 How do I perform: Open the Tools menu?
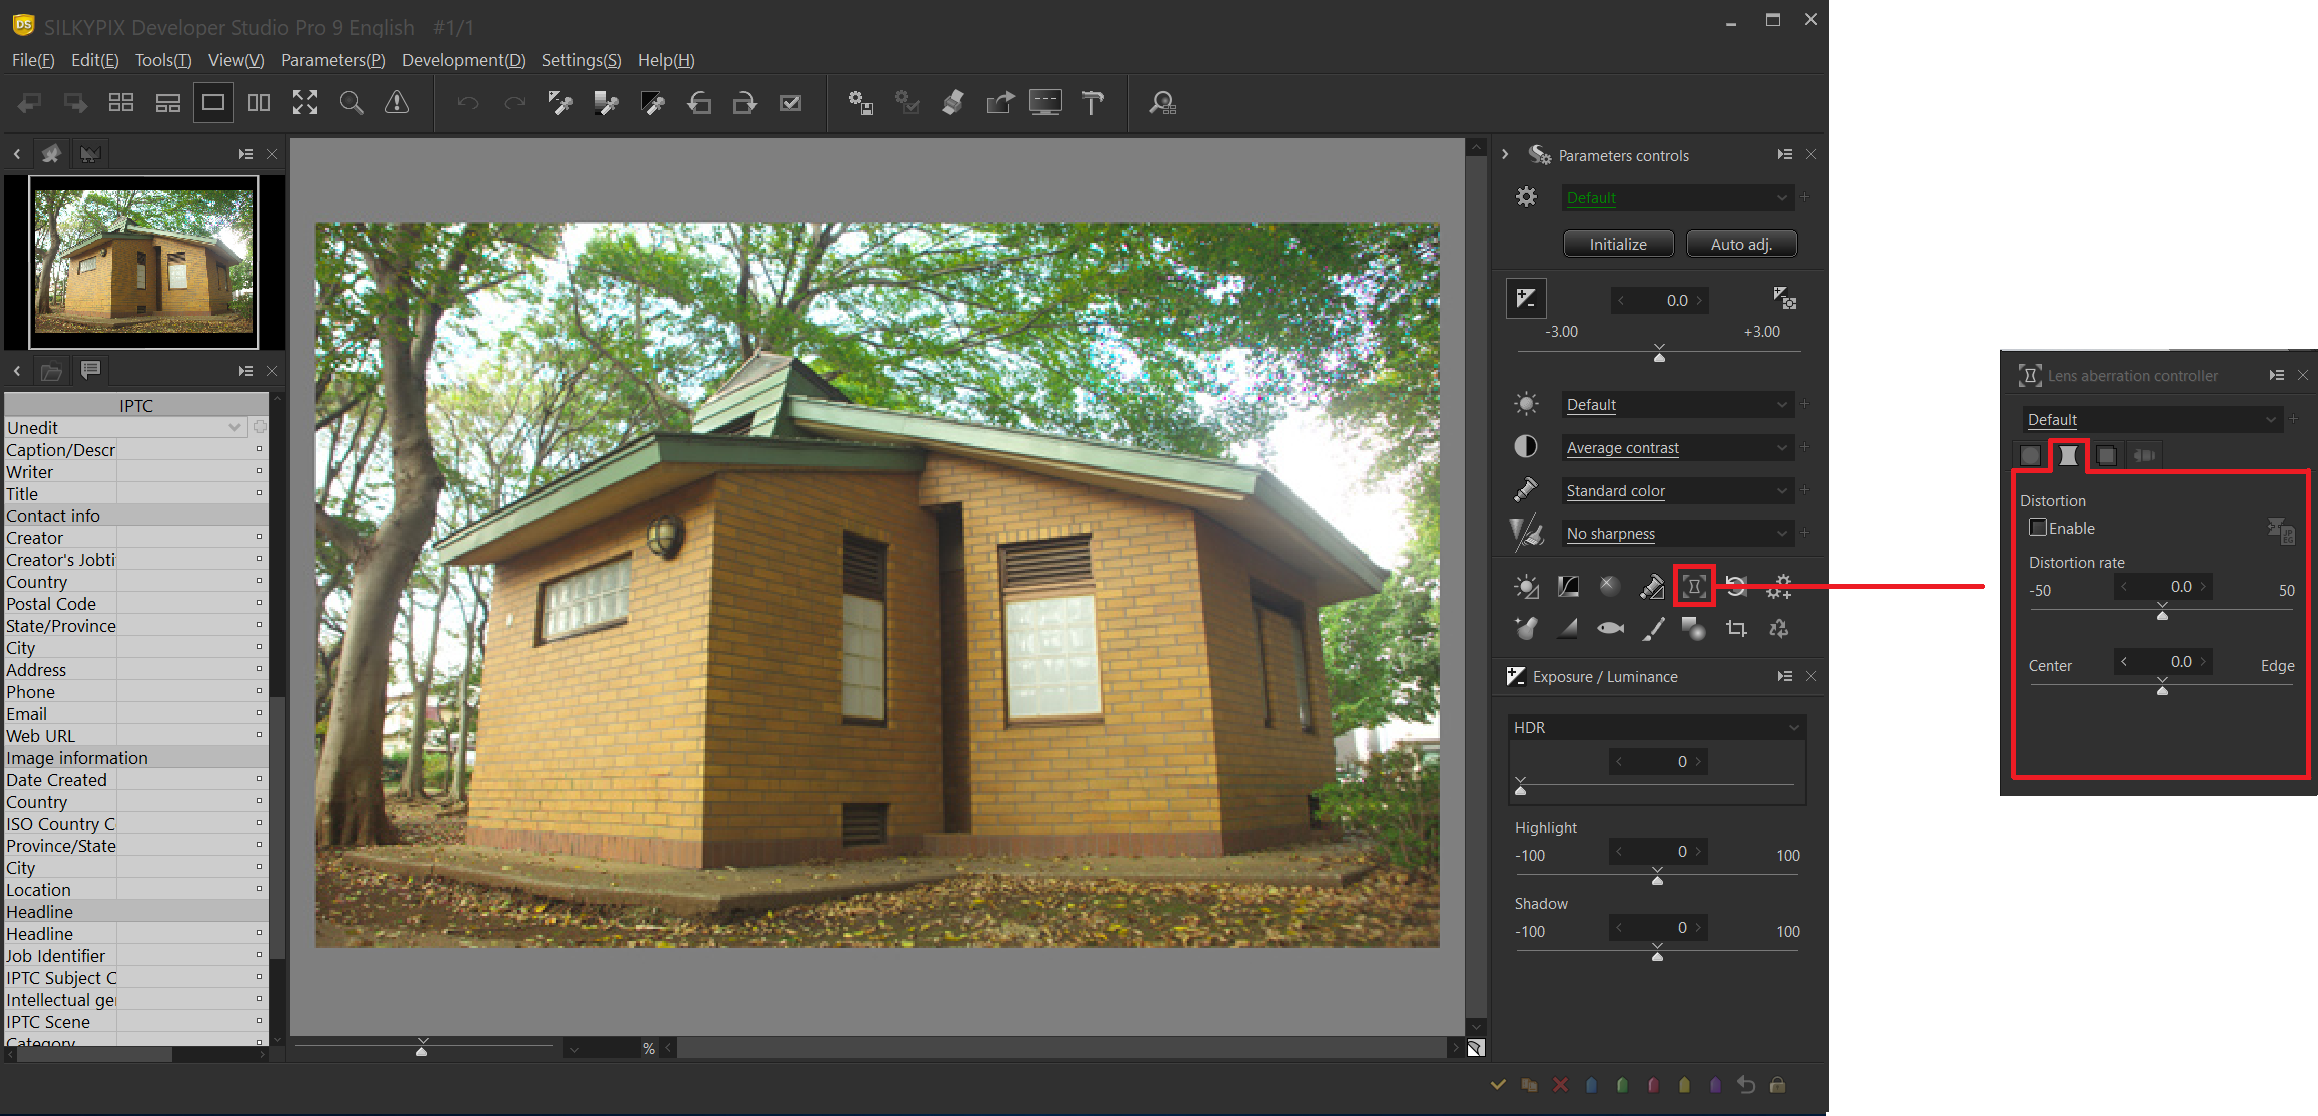(x=162, y=60)
